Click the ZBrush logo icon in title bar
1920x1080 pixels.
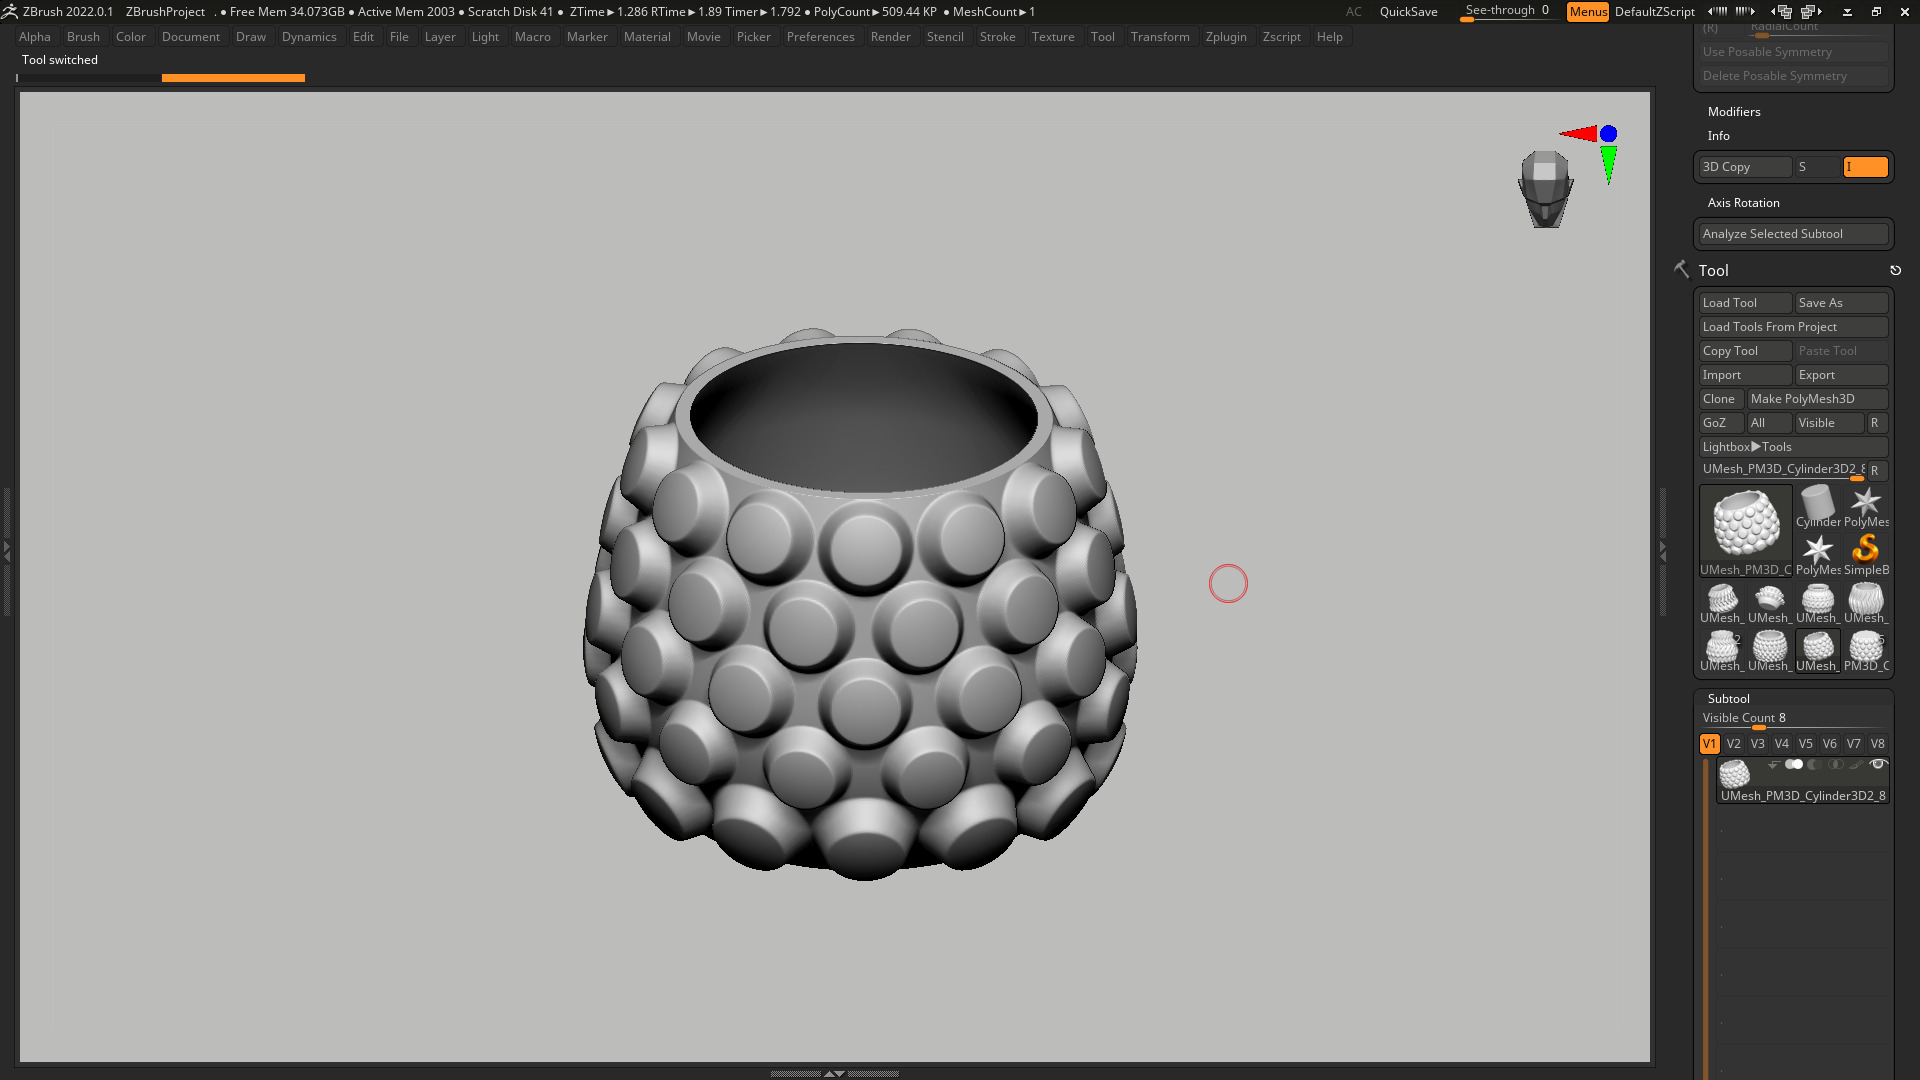pos(9,11)
